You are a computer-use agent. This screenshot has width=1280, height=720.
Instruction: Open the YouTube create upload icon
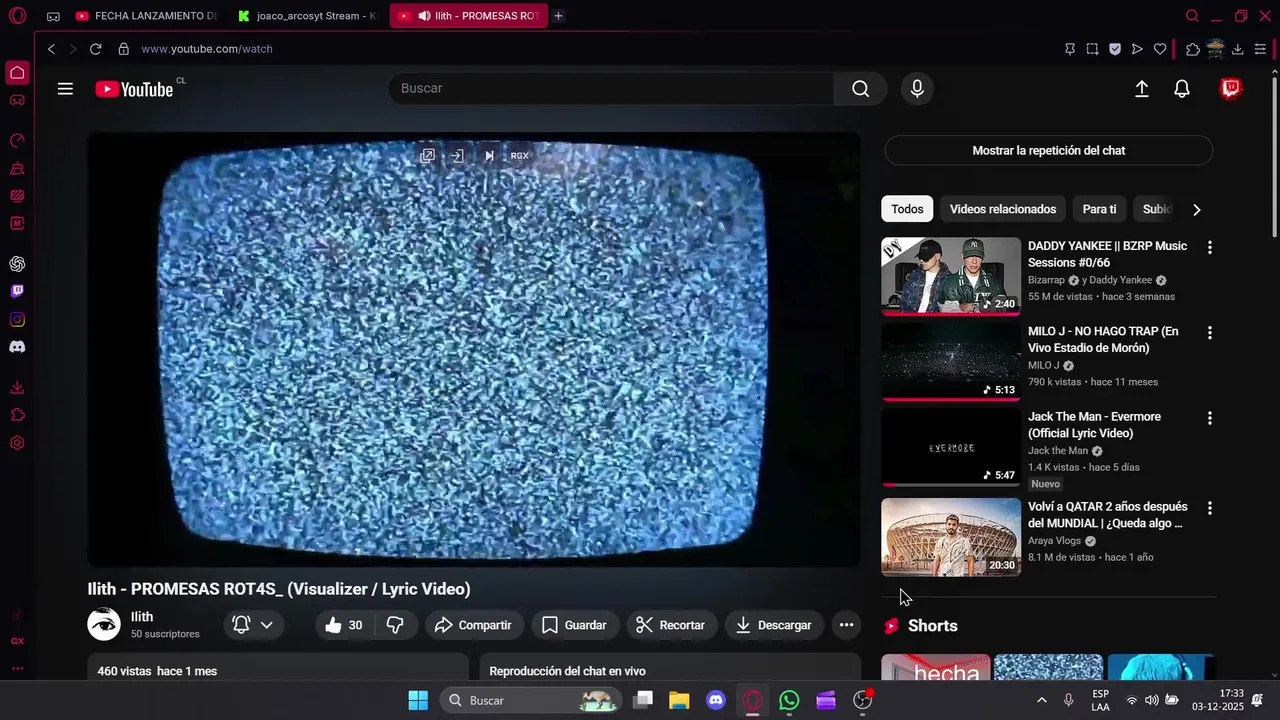click(x=1142, y=89)
